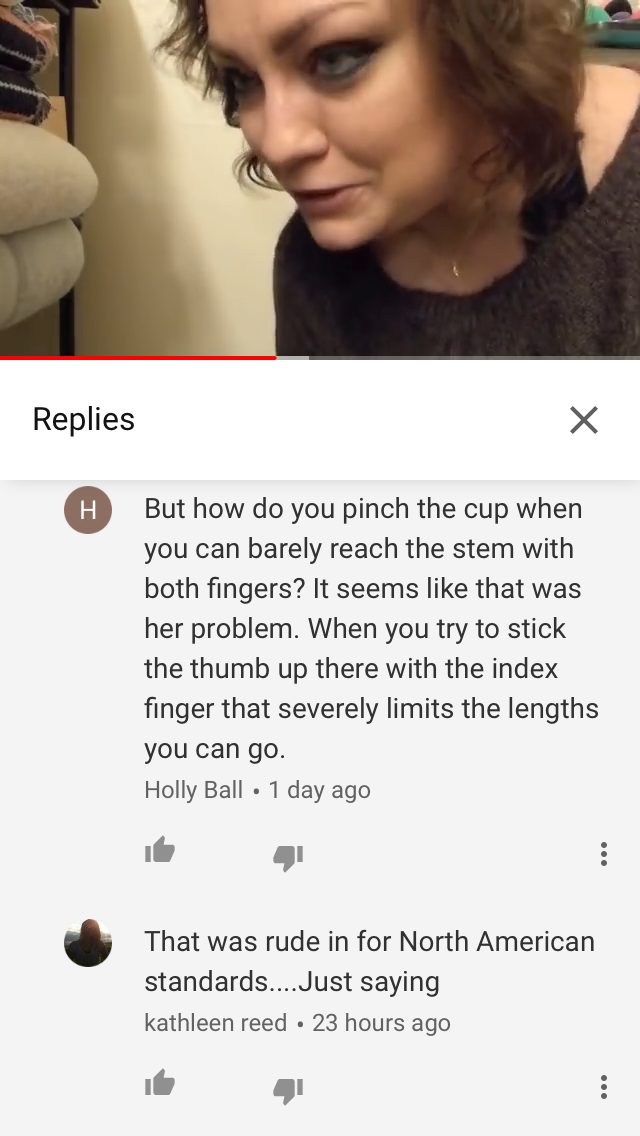Image resolution: width=640 pixels, height=1136 pixels.
Task: Tap the '1 day ago' timestamp
Action: pyautogui.click(x=319, y=790)
